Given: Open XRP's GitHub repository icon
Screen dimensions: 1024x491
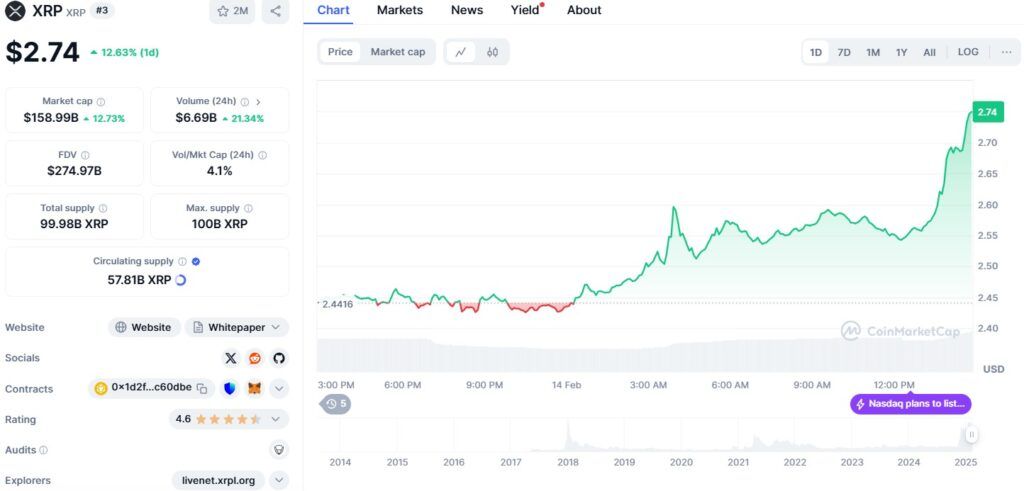Looking at the screenshot, I should pos(279,358).
